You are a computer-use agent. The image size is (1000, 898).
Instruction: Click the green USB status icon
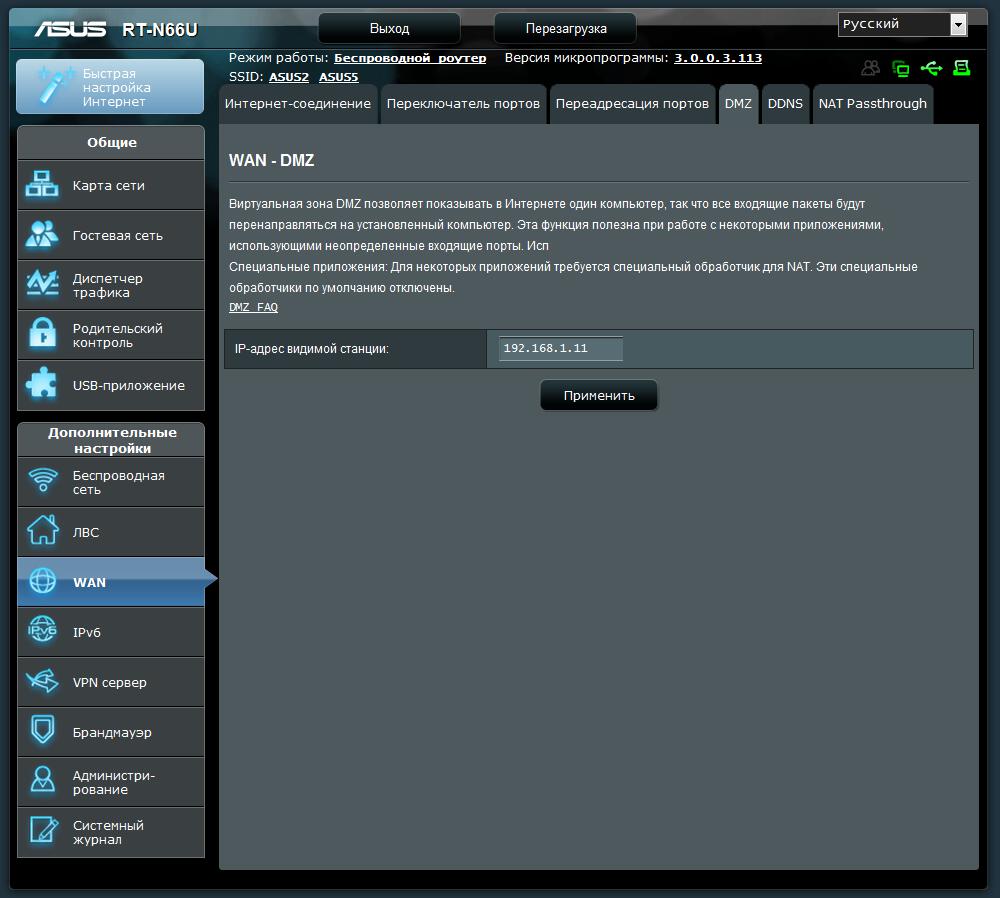(931, 68)
